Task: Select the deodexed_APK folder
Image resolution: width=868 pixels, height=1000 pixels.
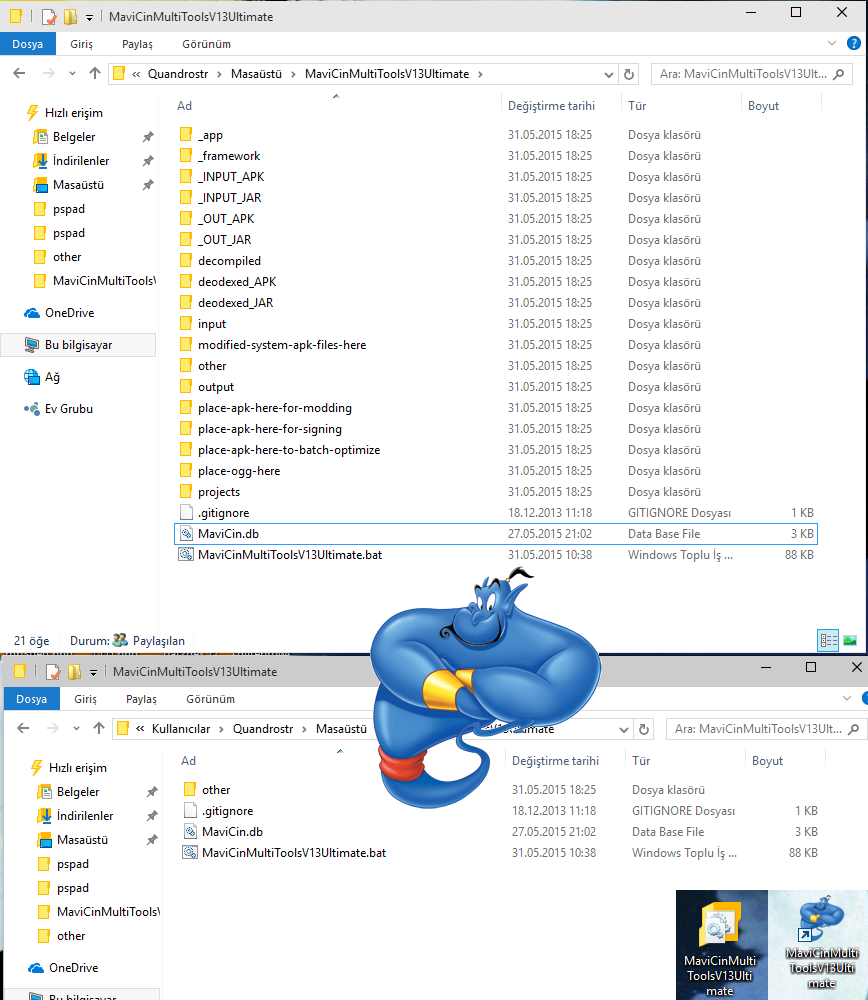Action: 237,282
